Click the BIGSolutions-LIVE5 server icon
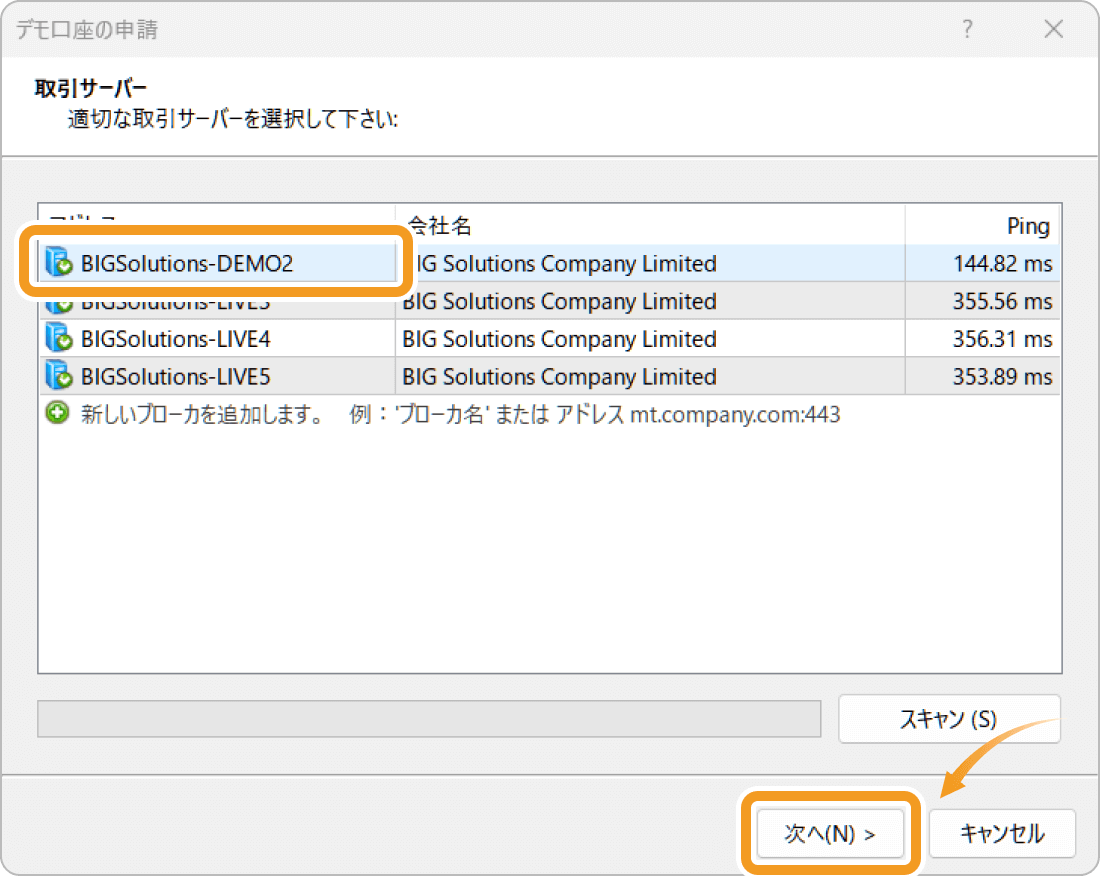1100x882 pixels. point(59,376)
